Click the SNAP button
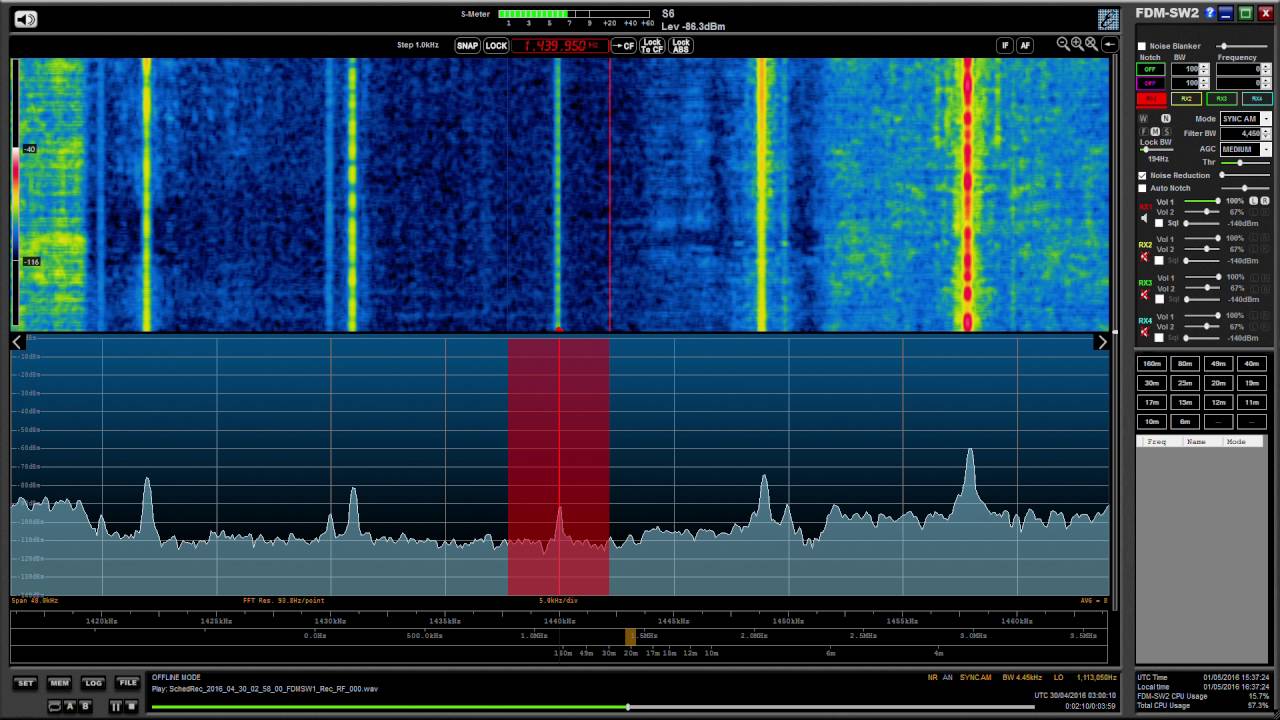The width and height of the screenshot is (1280, 720). pyautogui.click(x=467, y=46)
